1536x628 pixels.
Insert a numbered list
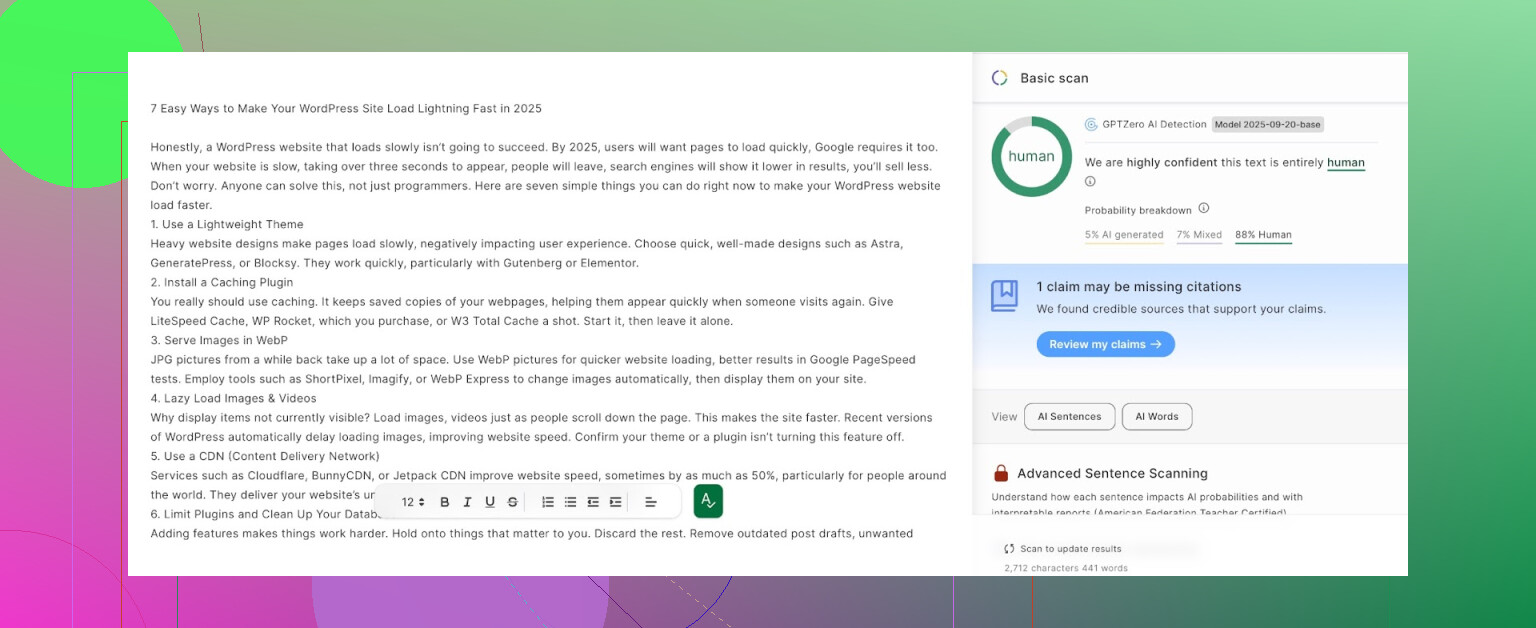(x=548, y=502)
